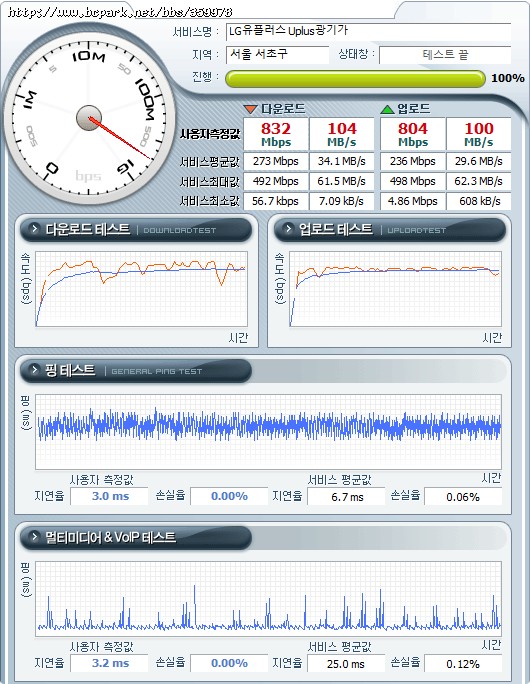
Task: Click the 서비스평균값 row label
Action: coord(210,162)
